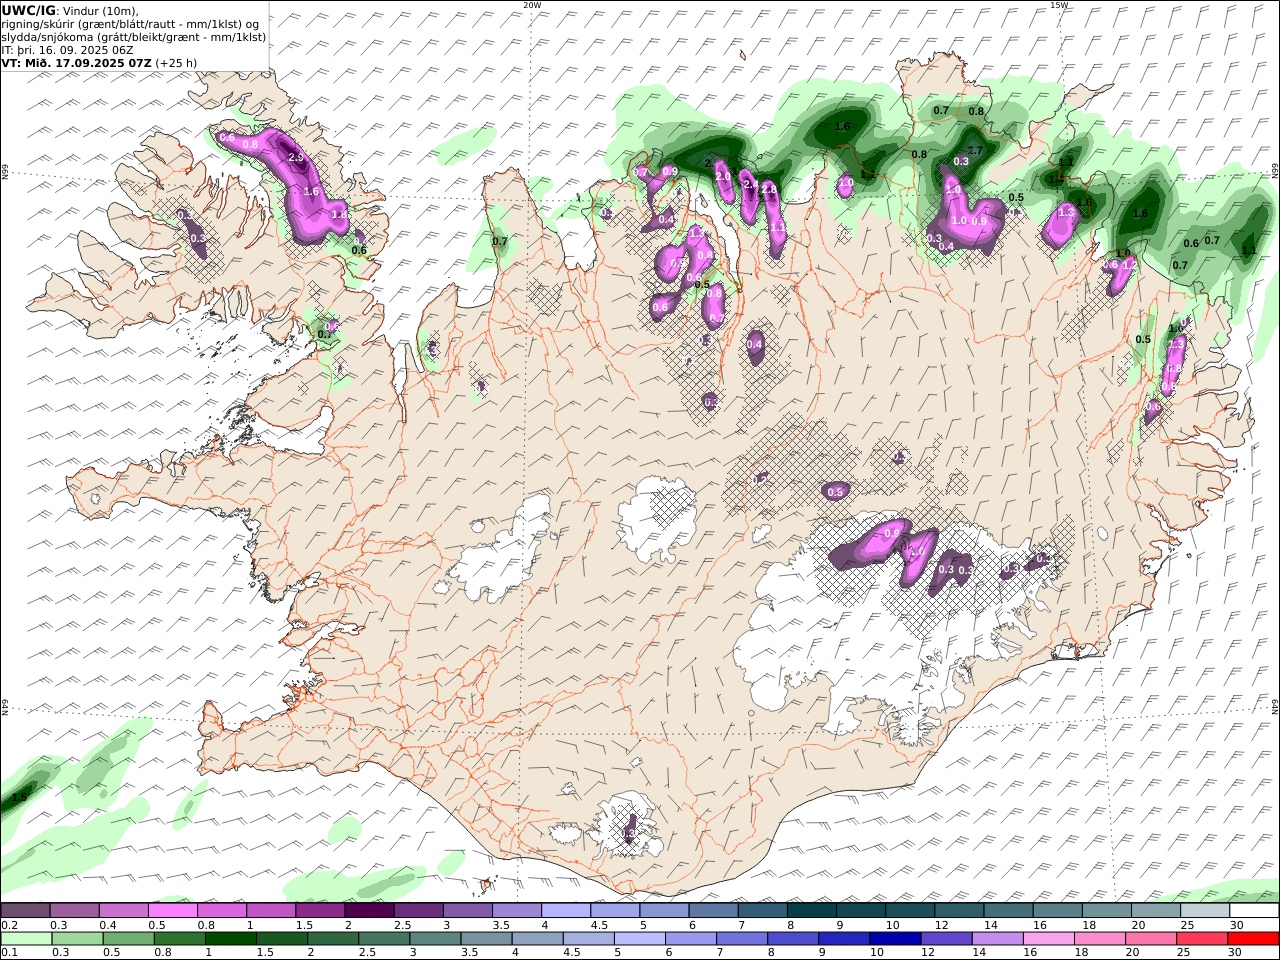Click the 'UWC/IG: Vindur (10m)' title line

point(71,10)
